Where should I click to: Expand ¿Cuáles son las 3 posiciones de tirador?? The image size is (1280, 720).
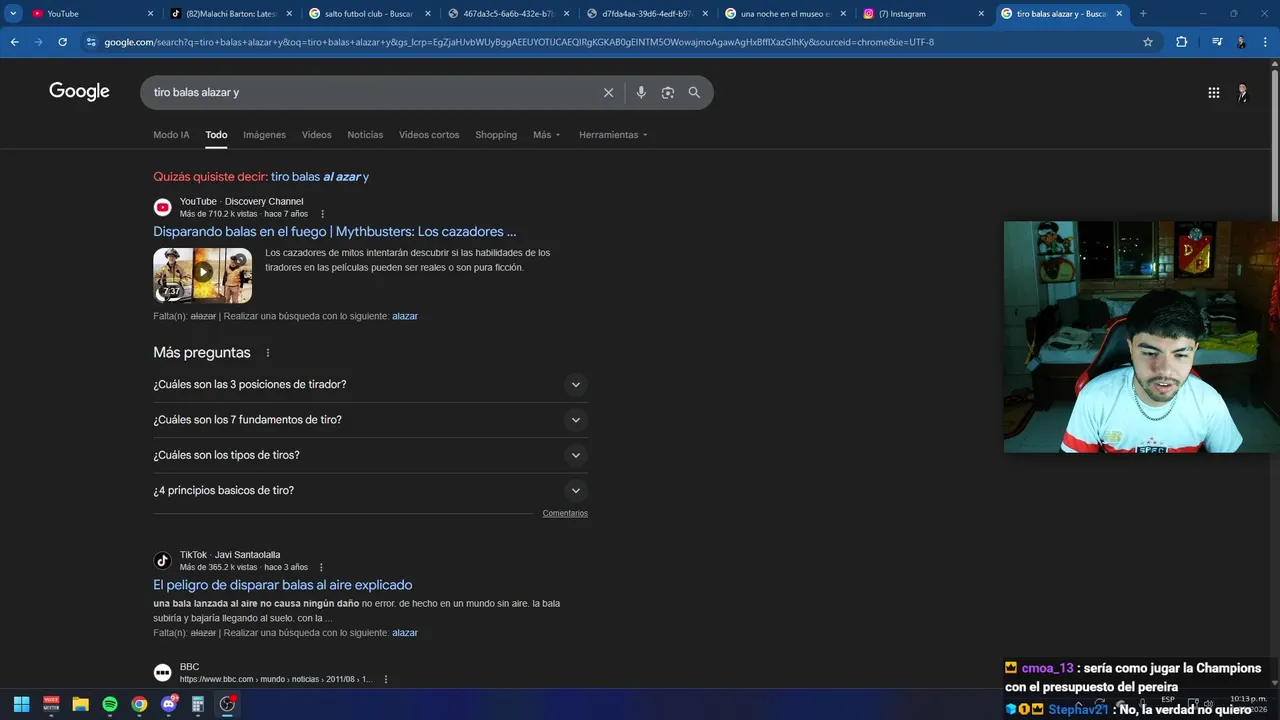(370, 384)
